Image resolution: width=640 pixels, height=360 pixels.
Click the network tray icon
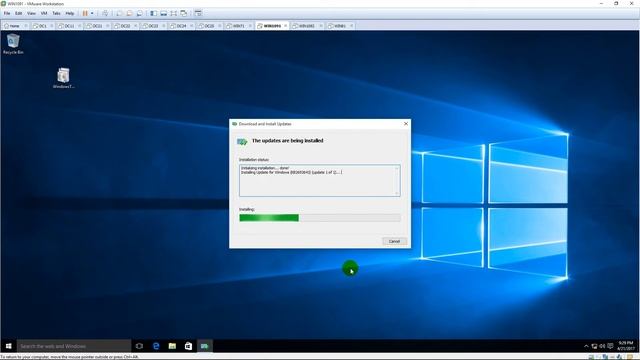pos(594,346)
